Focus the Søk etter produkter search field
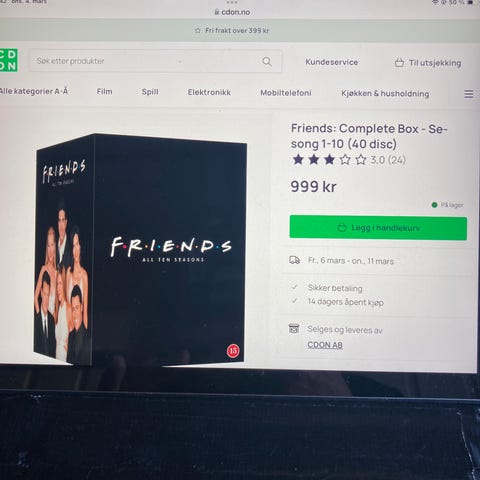 pos(155,61)
